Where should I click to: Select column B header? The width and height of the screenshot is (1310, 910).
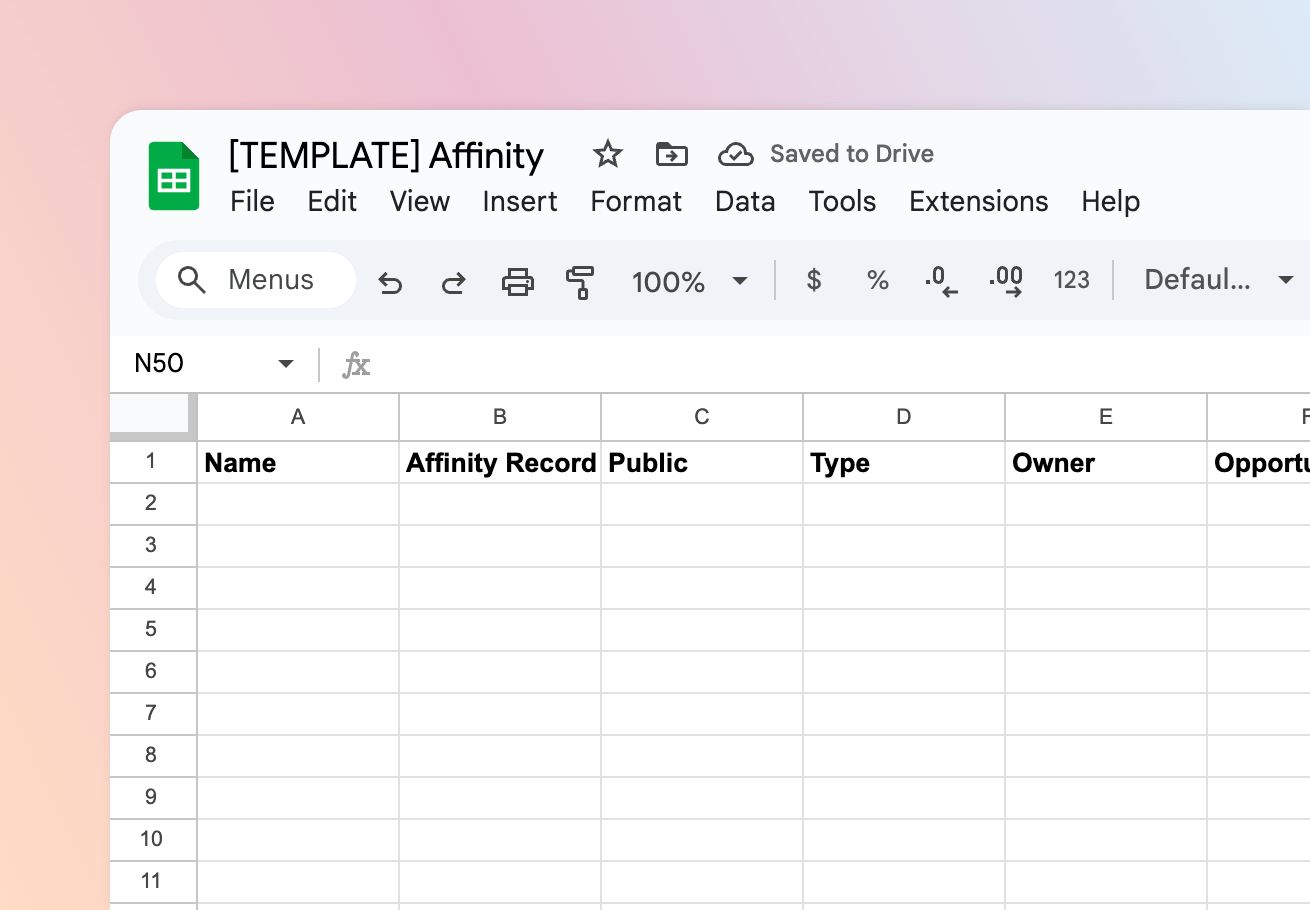[500, 417]
